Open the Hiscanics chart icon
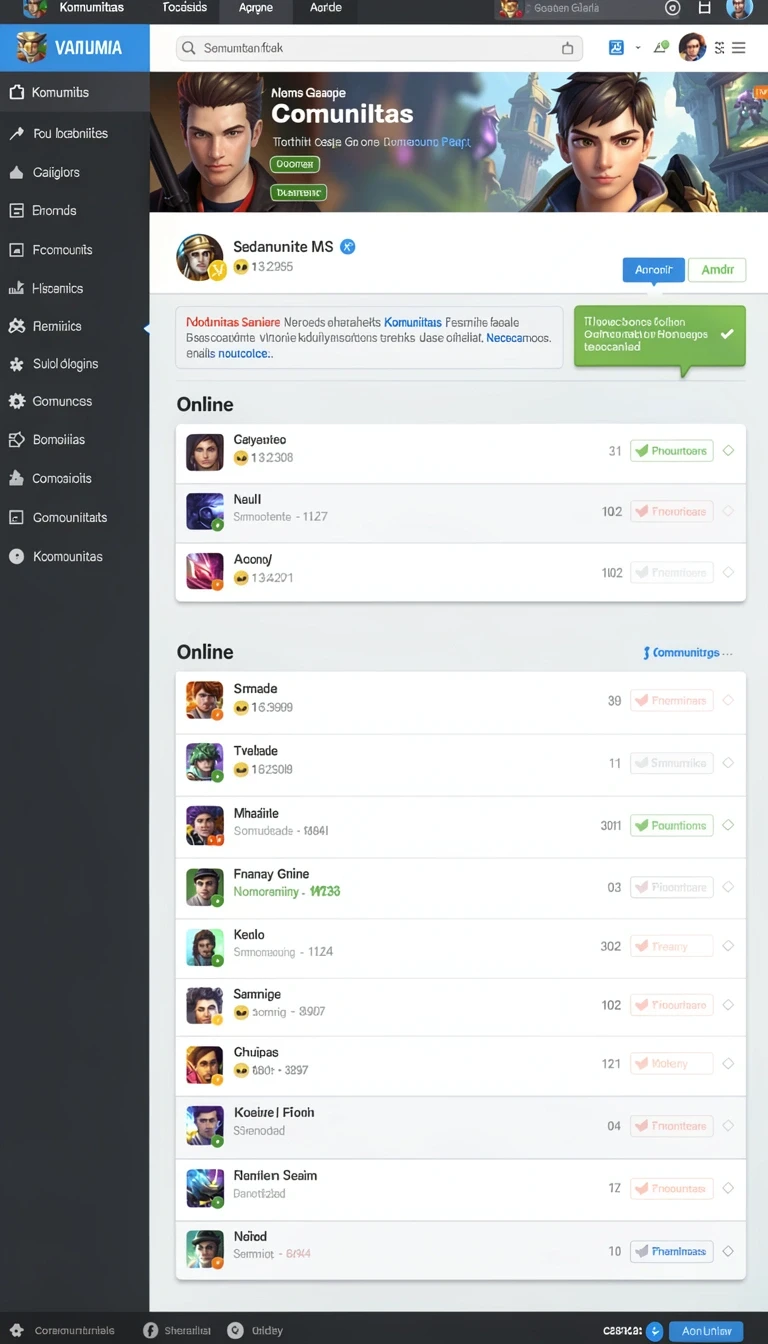 [x=16, y=288]
